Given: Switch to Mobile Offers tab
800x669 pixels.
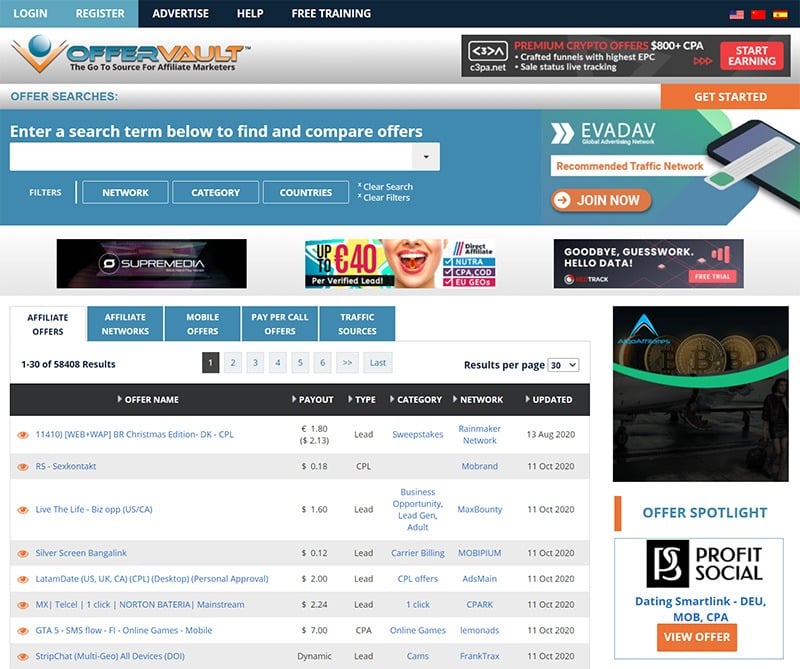Looking at the screenshot, I should point(203,324).
